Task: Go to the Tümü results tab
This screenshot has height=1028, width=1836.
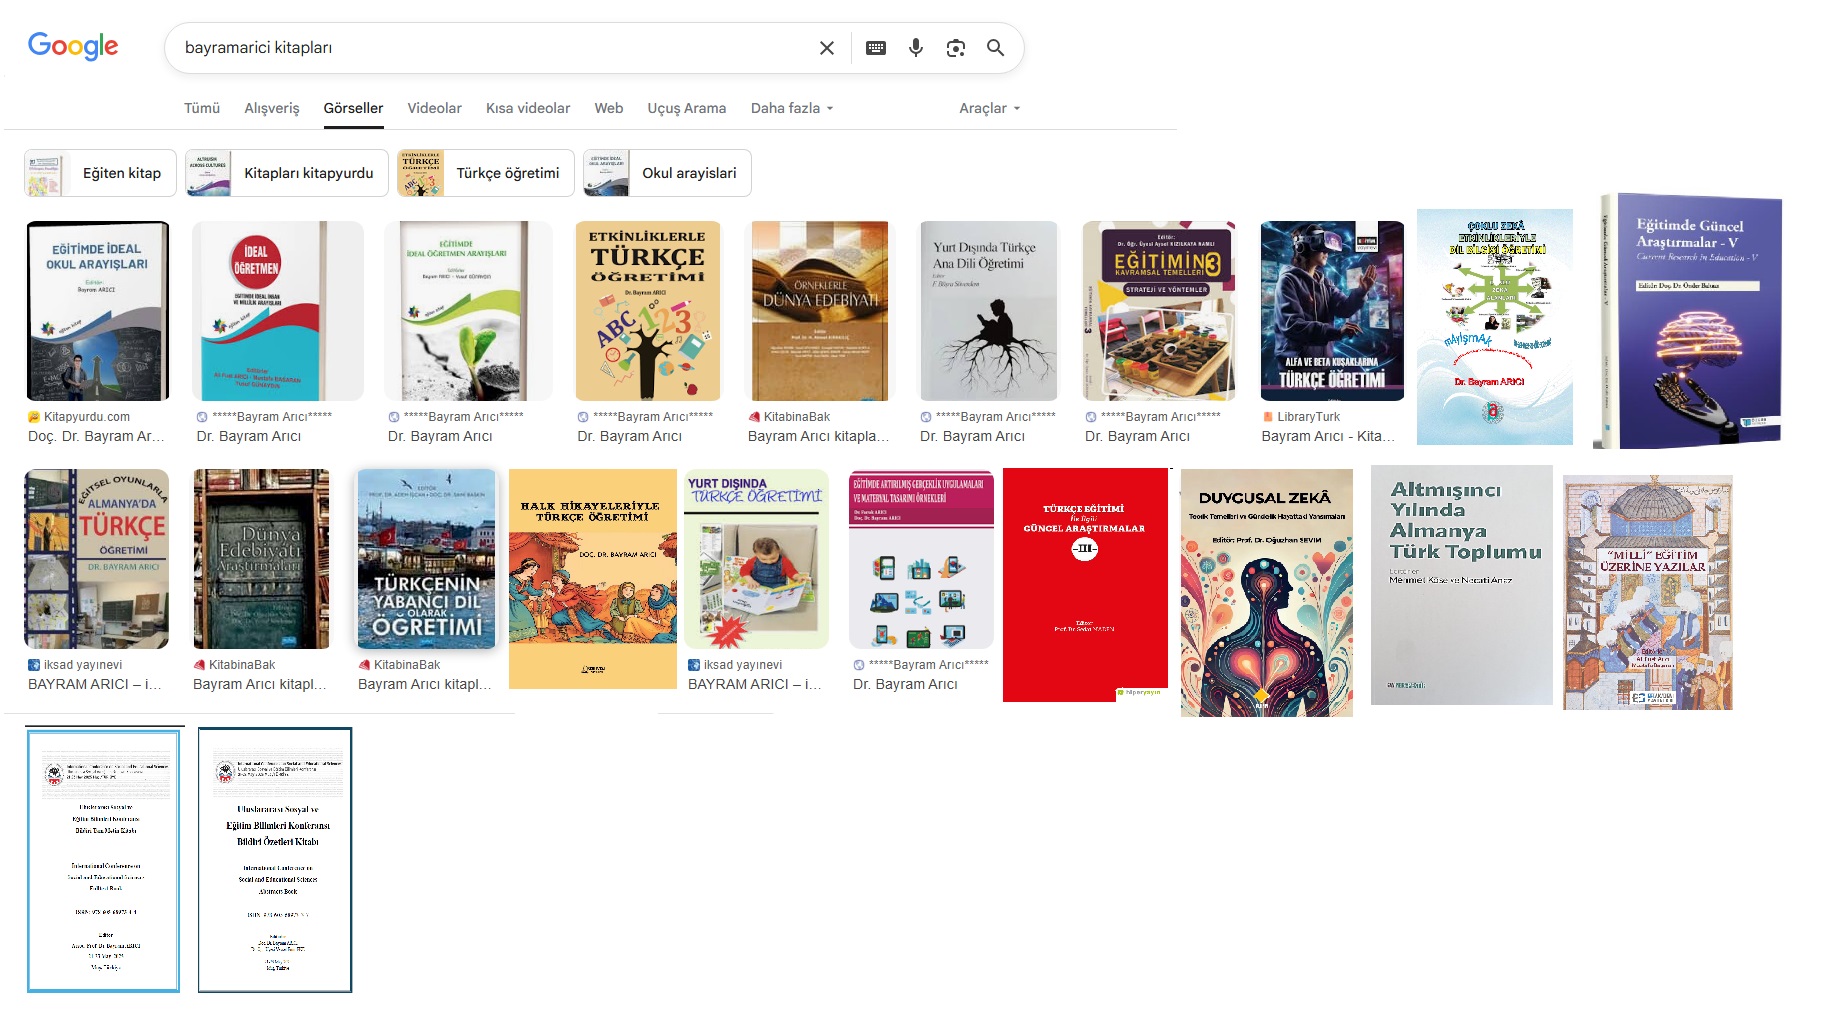Action: [x=201, y=108]
